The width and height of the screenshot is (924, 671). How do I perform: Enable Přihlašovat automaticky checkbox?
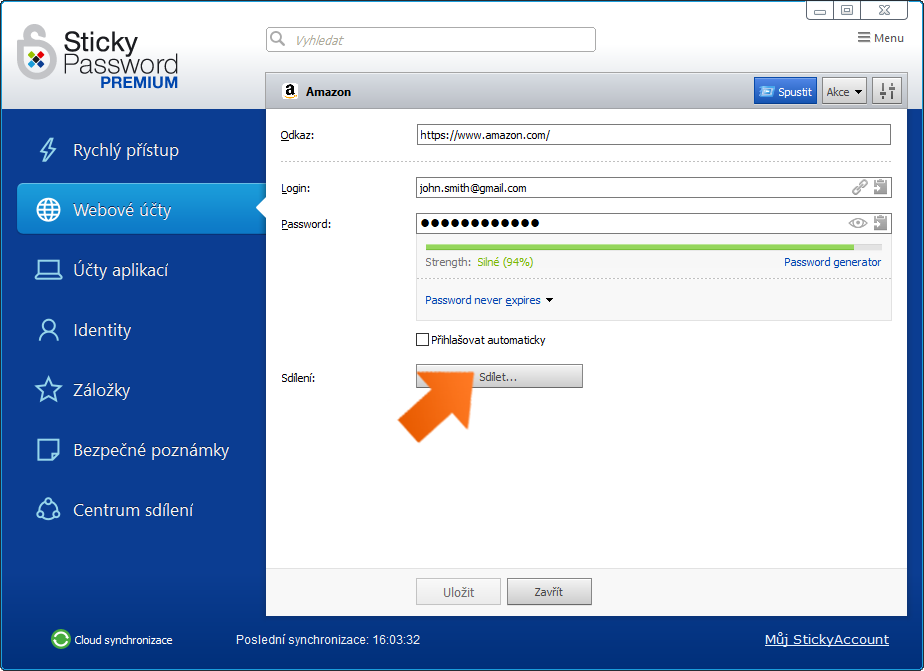(422, 339)
